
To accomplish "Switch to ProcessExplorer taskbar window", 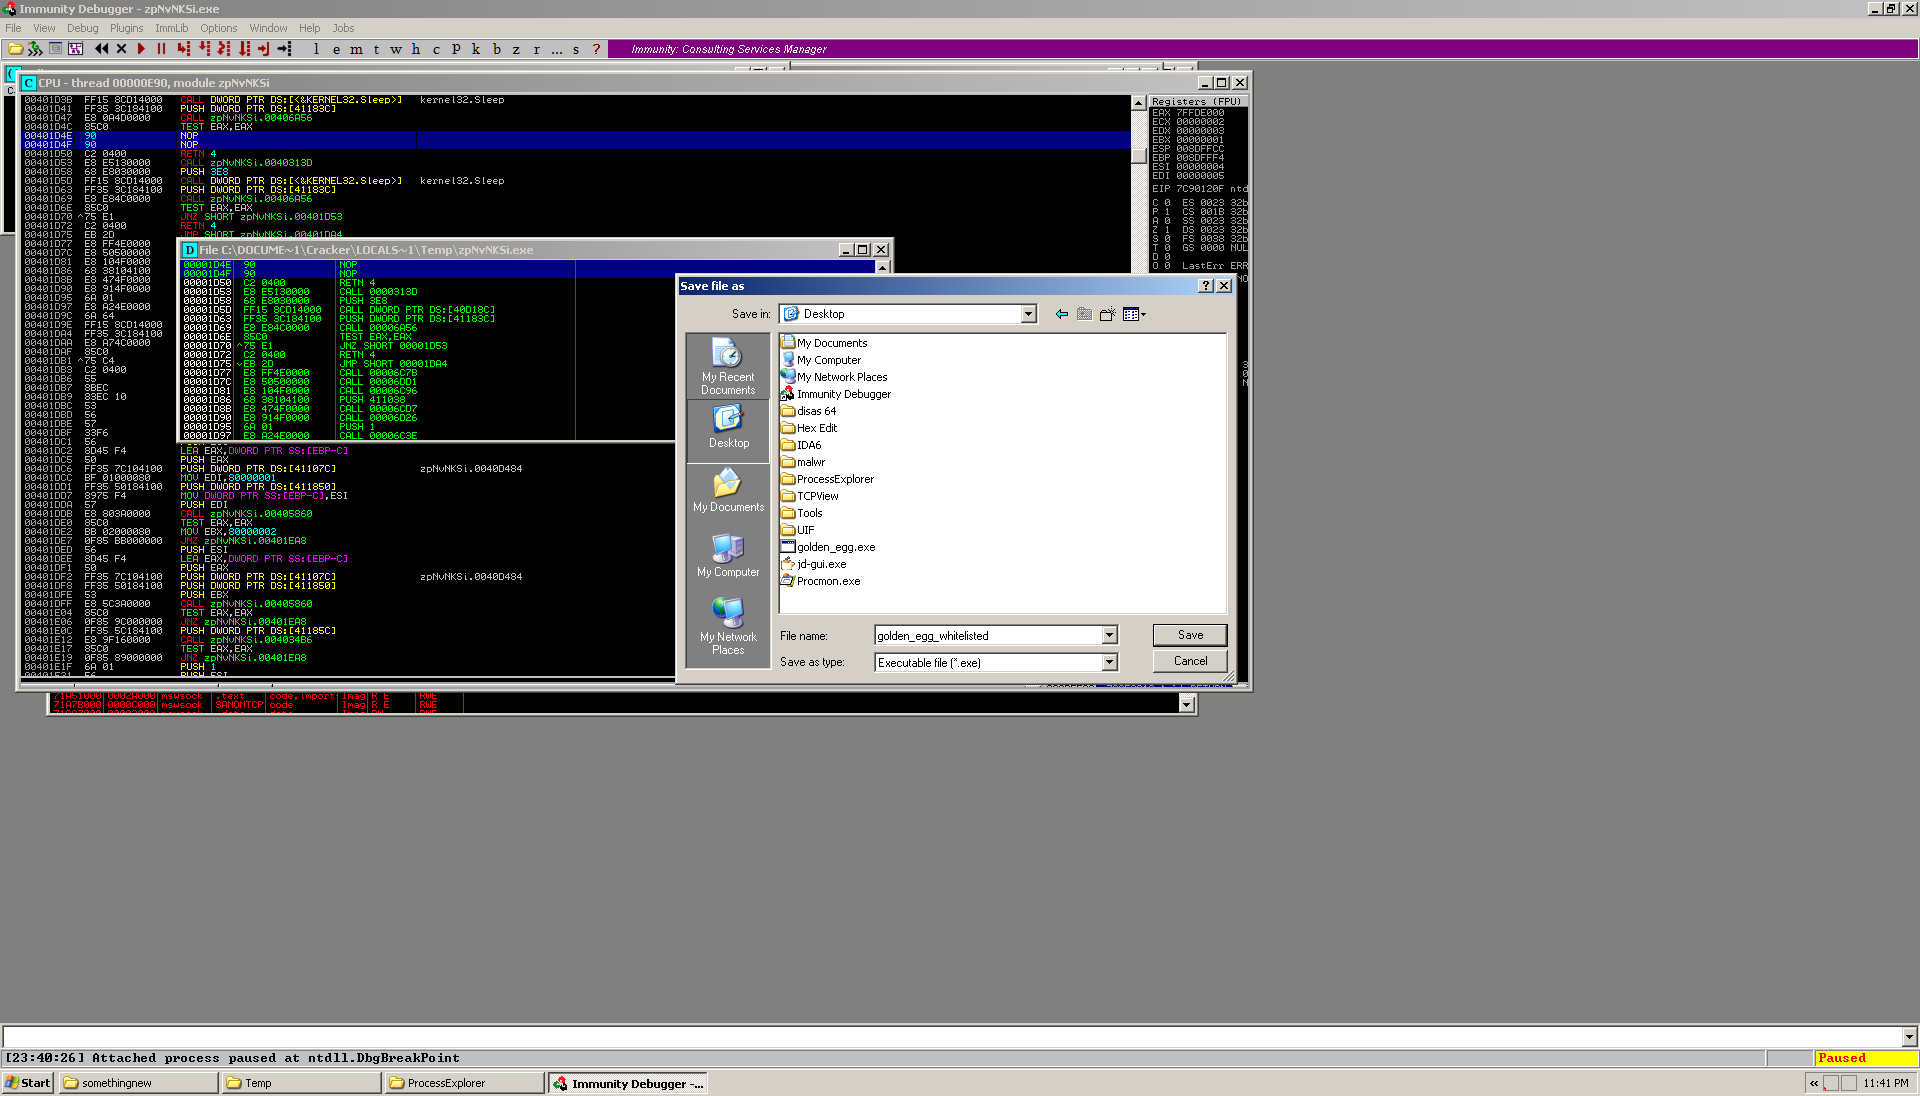I will 464,1083.
